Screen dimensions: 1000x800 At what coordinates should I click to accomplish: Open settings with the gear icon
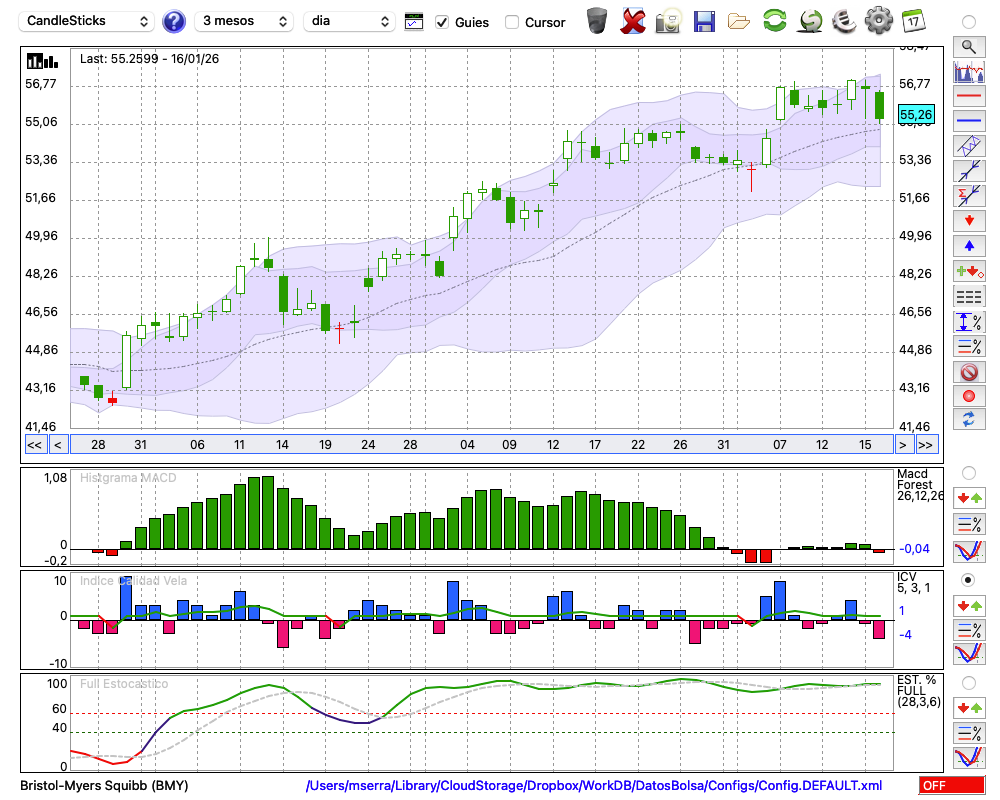(878, 20)
